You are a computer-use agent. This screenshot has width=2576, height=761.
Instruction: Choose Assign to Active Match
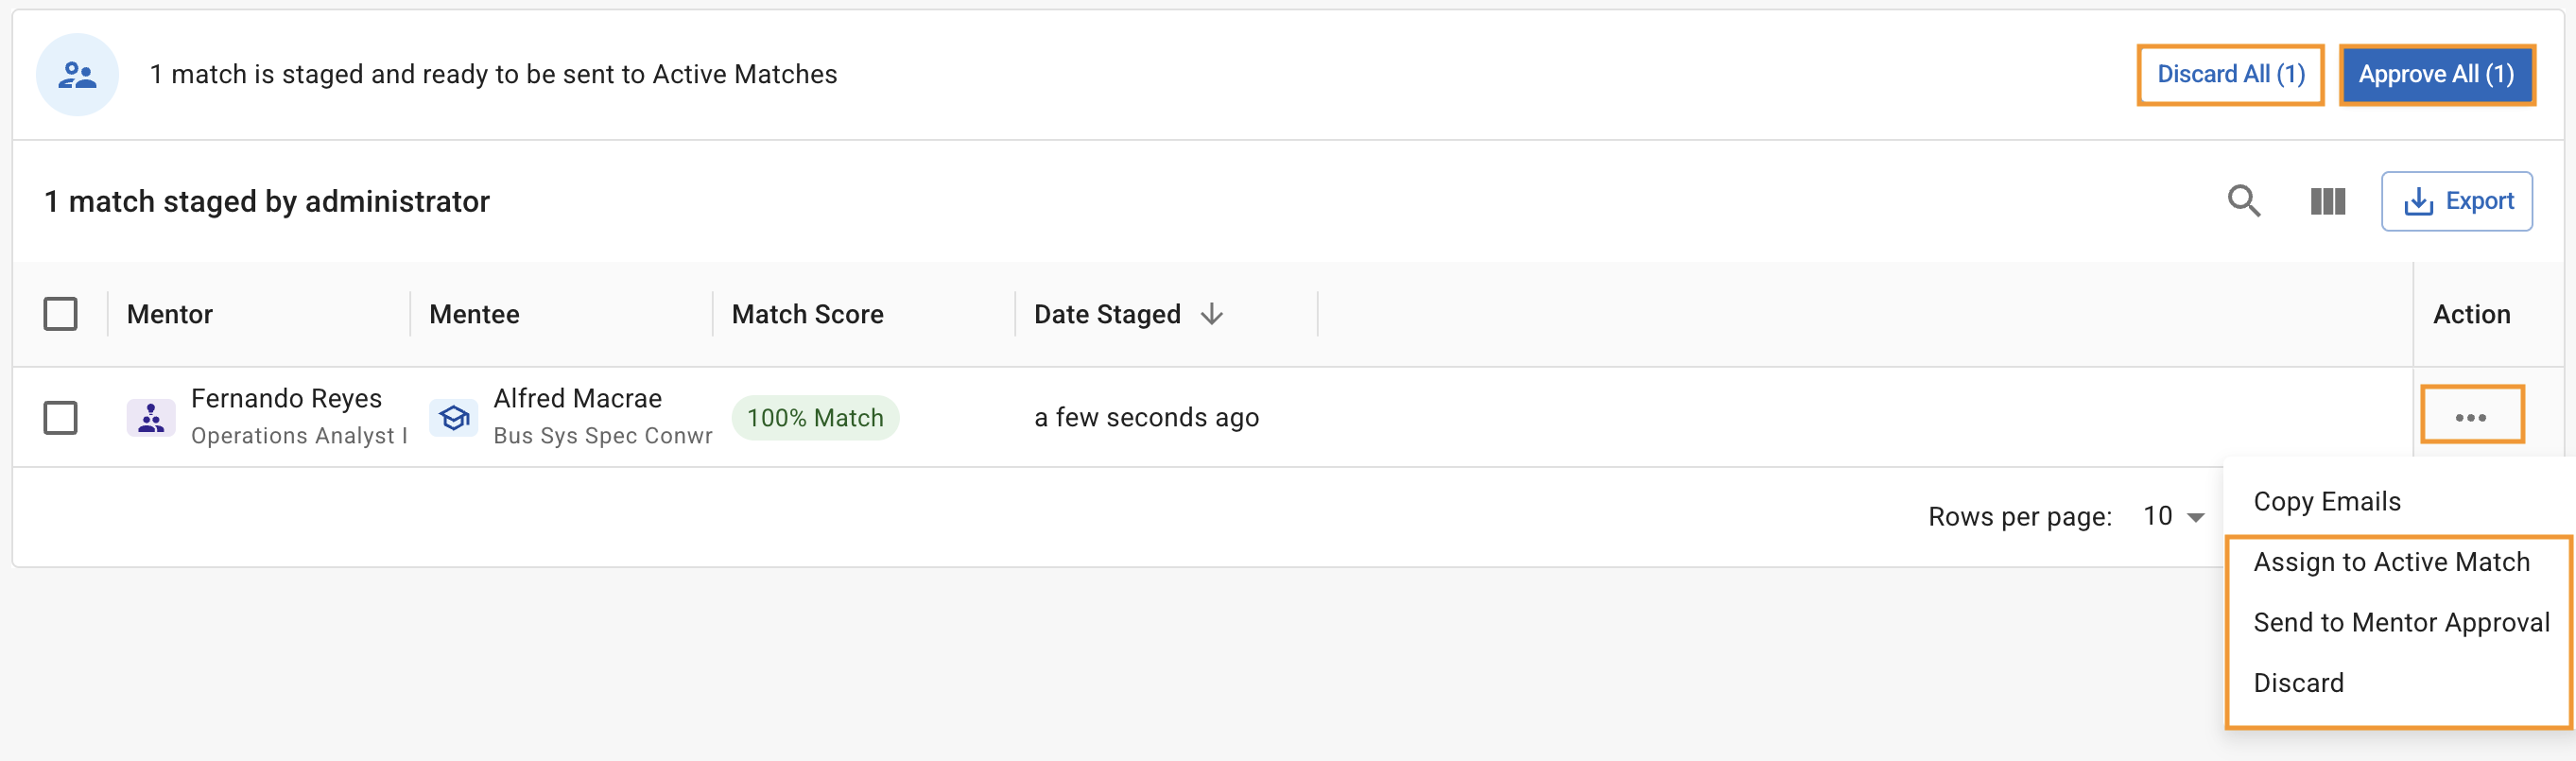tap(2391, 562)
